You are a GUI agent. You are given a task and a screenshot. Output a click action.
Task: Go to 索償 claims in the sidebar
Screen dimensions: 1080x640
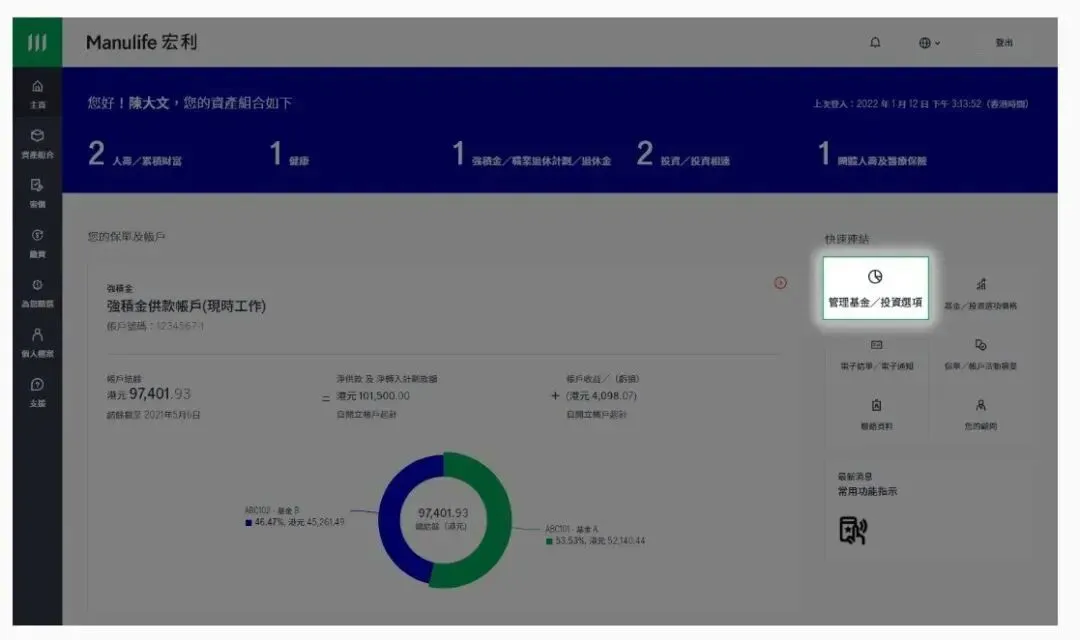coord(37,194)
